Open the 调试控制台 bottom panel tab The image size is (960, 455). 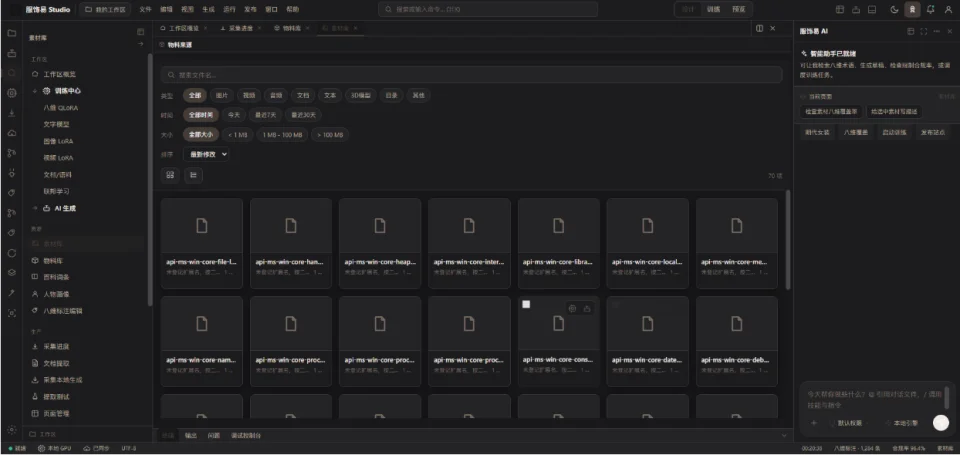(246, 435)
